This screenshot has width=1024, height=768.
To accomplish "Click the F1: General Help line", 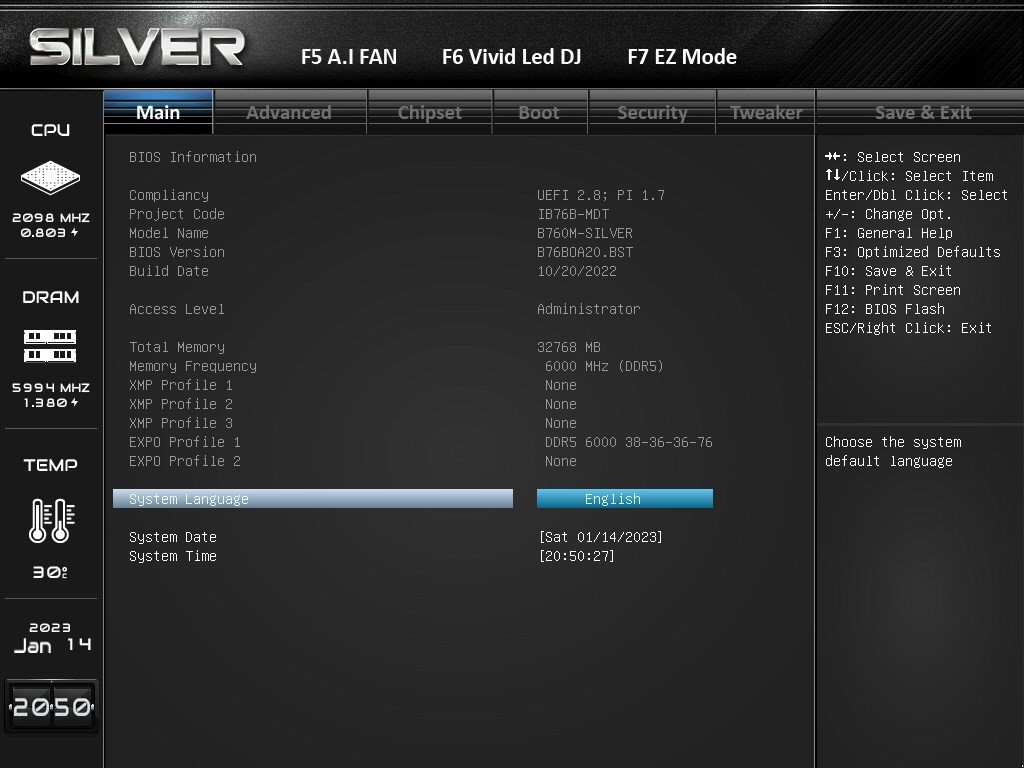I will [888, 233].
